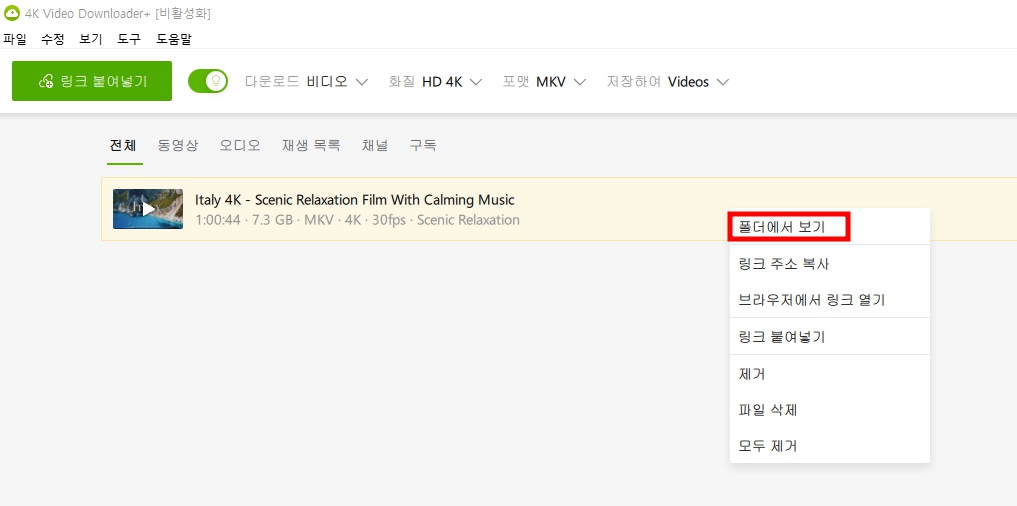Open the 포맷 MKV format dropdown
Screen dimensions: 1017x506
tap(544, 82)
